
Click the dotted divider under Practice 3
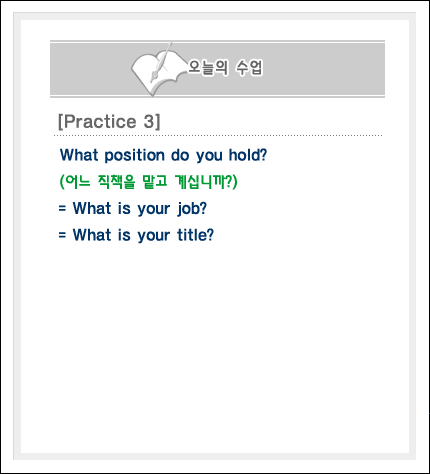(x=218, y=136)
